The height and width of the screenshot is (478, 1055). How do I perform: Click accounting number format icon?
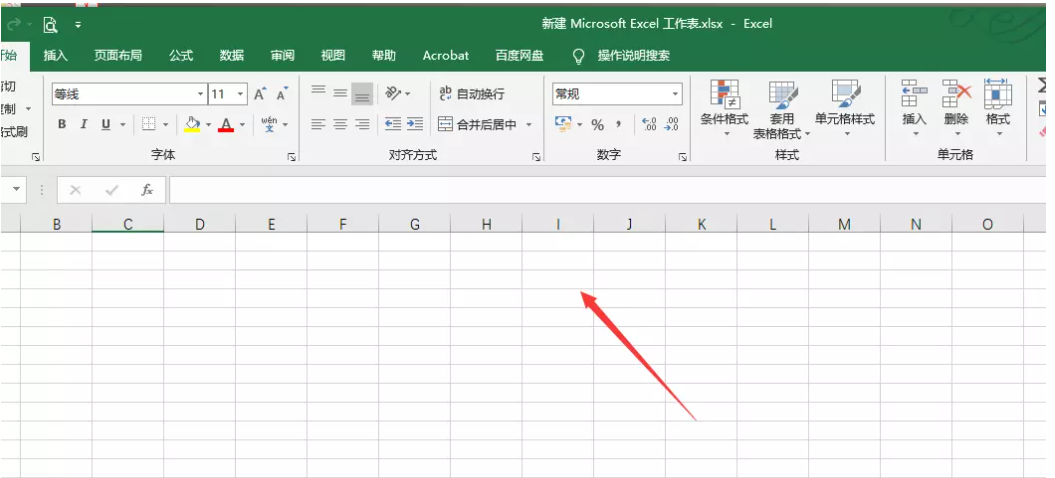(562, 125)
